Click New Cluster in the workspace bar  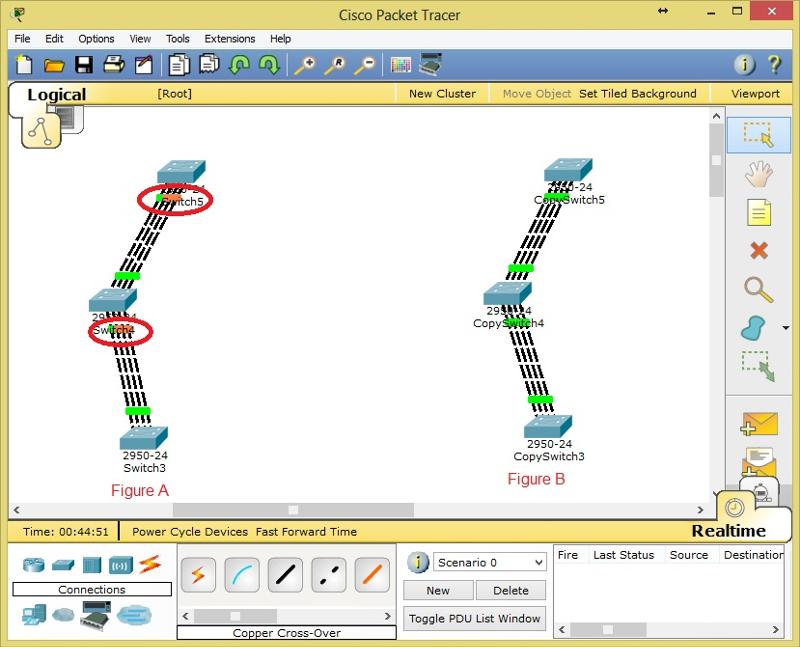coord(442,94)
